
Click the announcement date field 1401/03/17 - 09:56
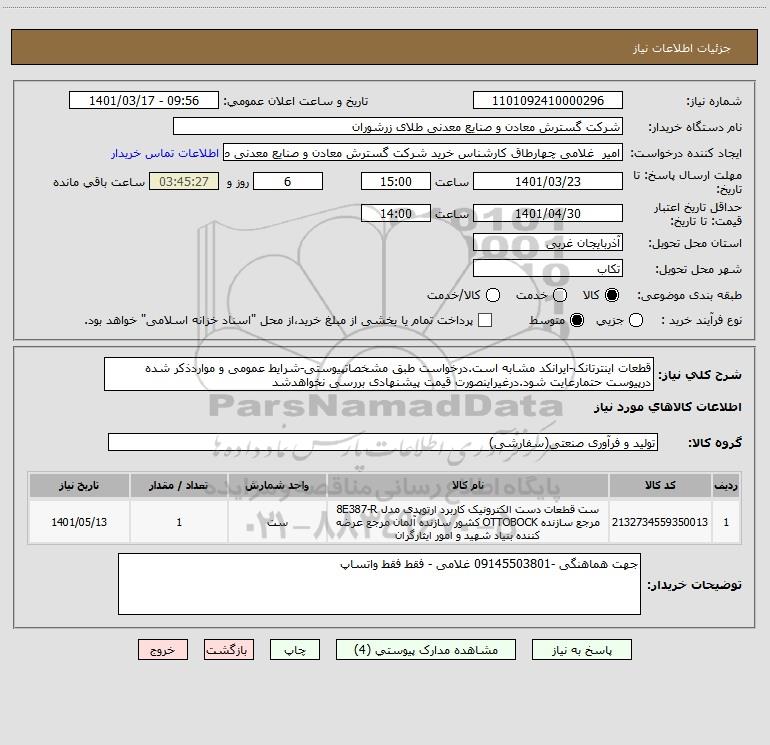pos(144,101)
